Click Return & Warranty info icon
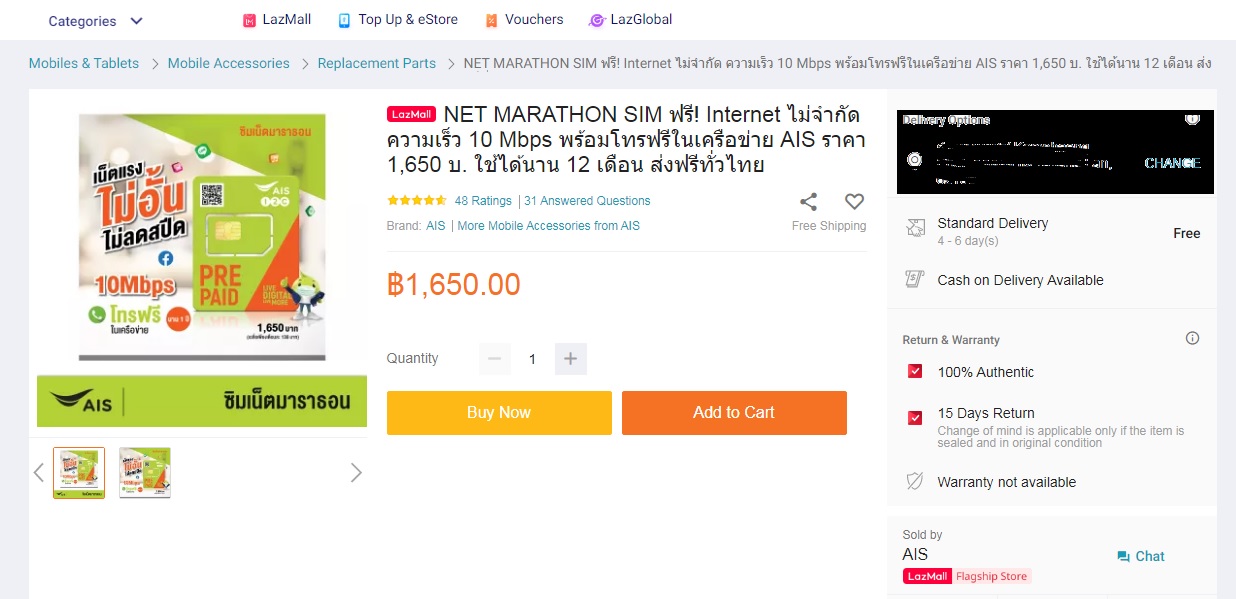 click(1192, 338)
